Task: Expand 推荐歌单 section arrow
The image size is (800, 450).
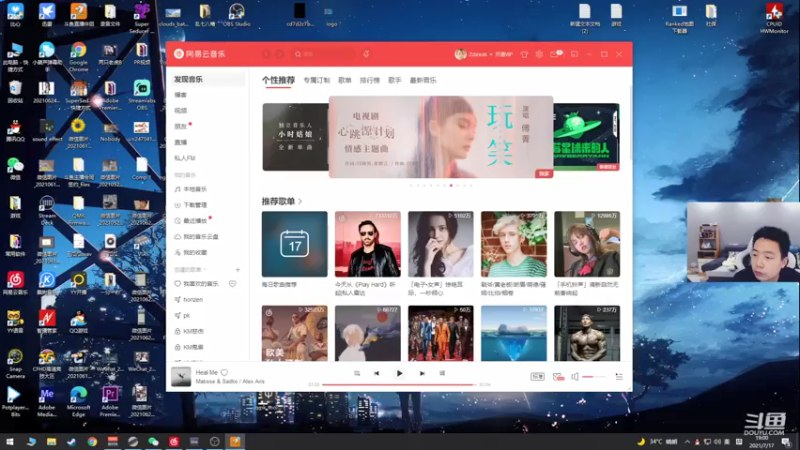Action: [x=300, y=202]
